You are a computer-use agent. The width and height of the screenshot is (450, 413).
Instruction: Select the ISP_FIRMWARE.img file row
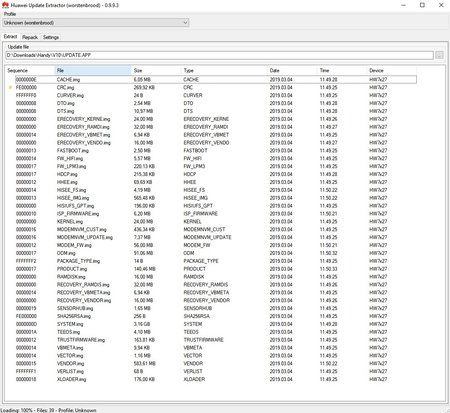tap(216, 214)
